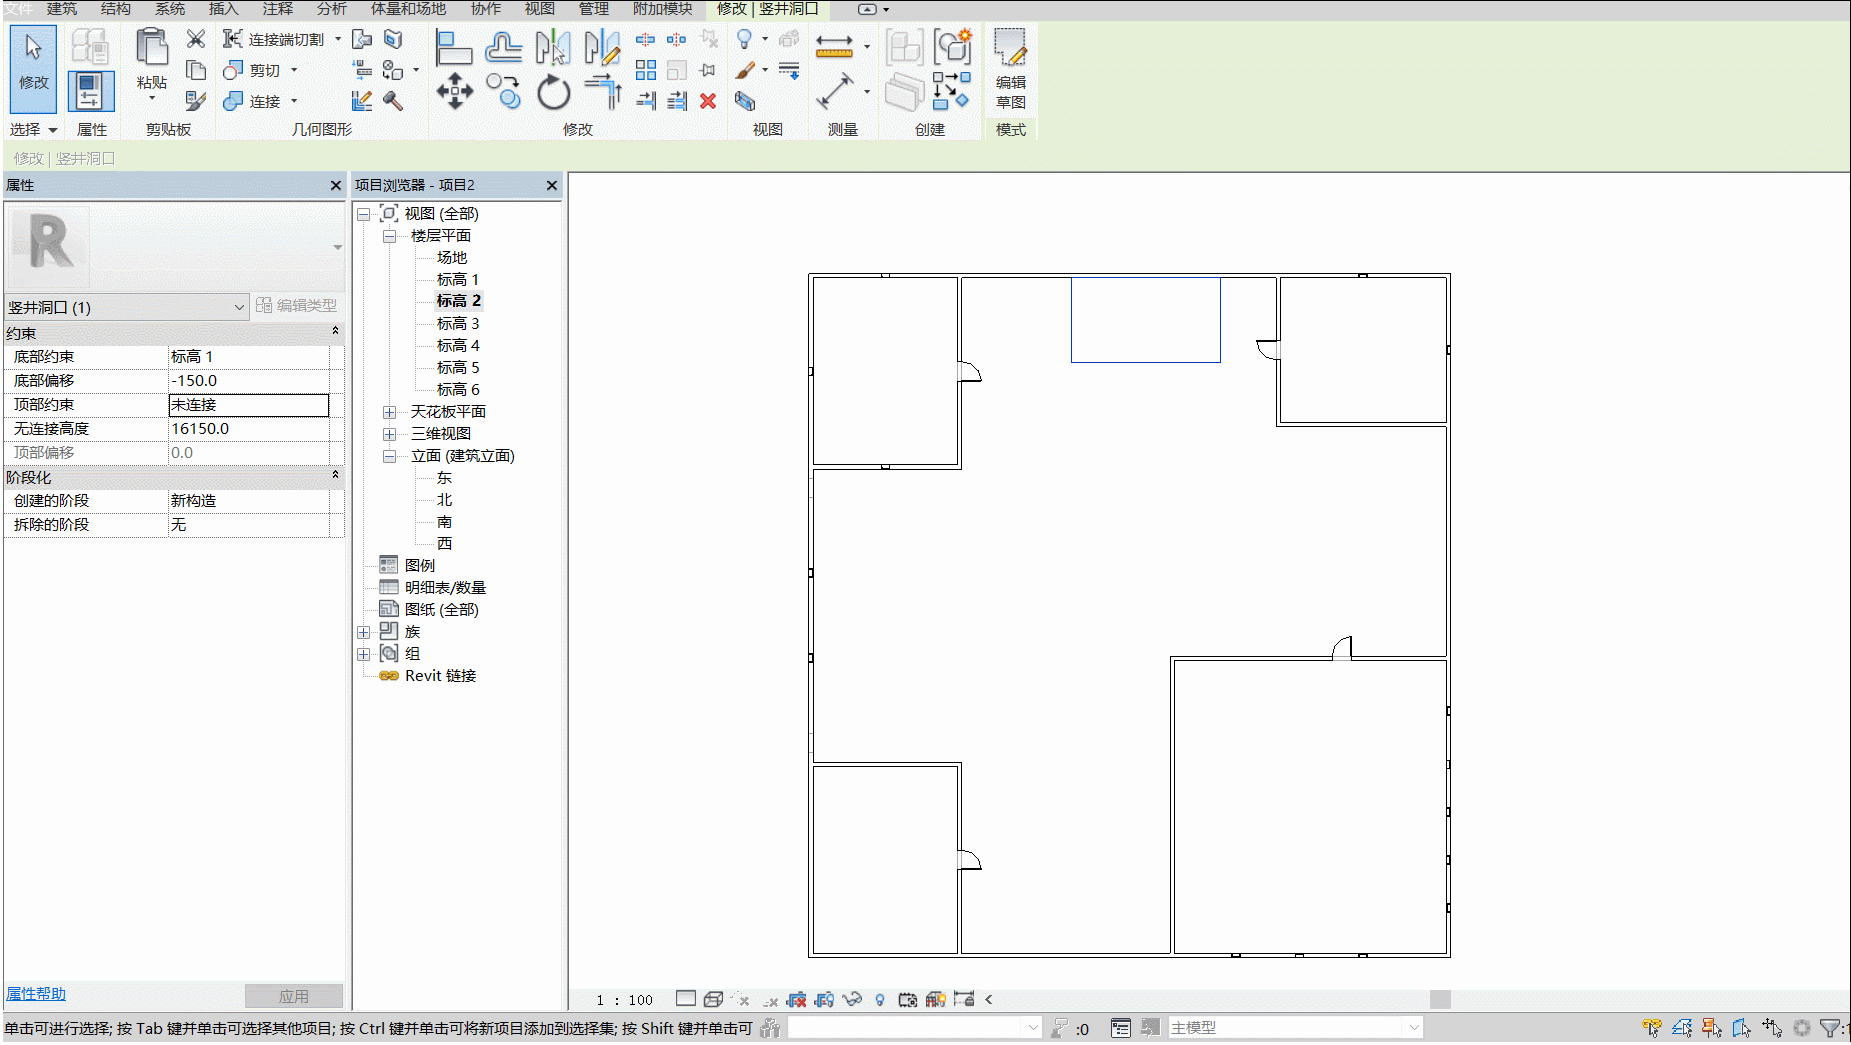This screenshot has width=1851, height=1045.
Task: Switch to the 视图 ribbon tab
Action: [539, 9]
